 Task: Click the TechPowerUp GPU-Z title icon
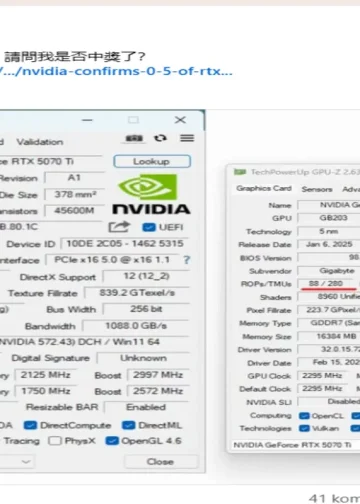[240, 172]
